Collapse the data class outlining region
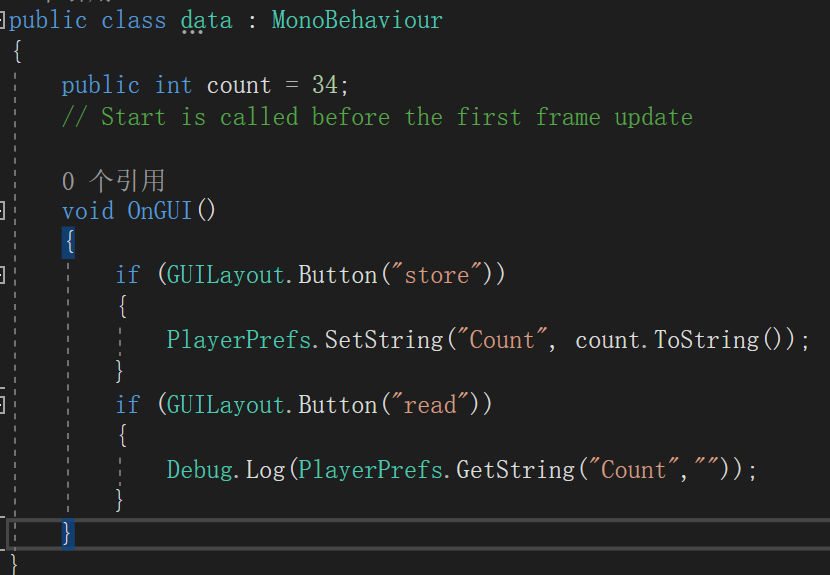The height and width of the screenshot is (575, 830). (x=2, y=21)
